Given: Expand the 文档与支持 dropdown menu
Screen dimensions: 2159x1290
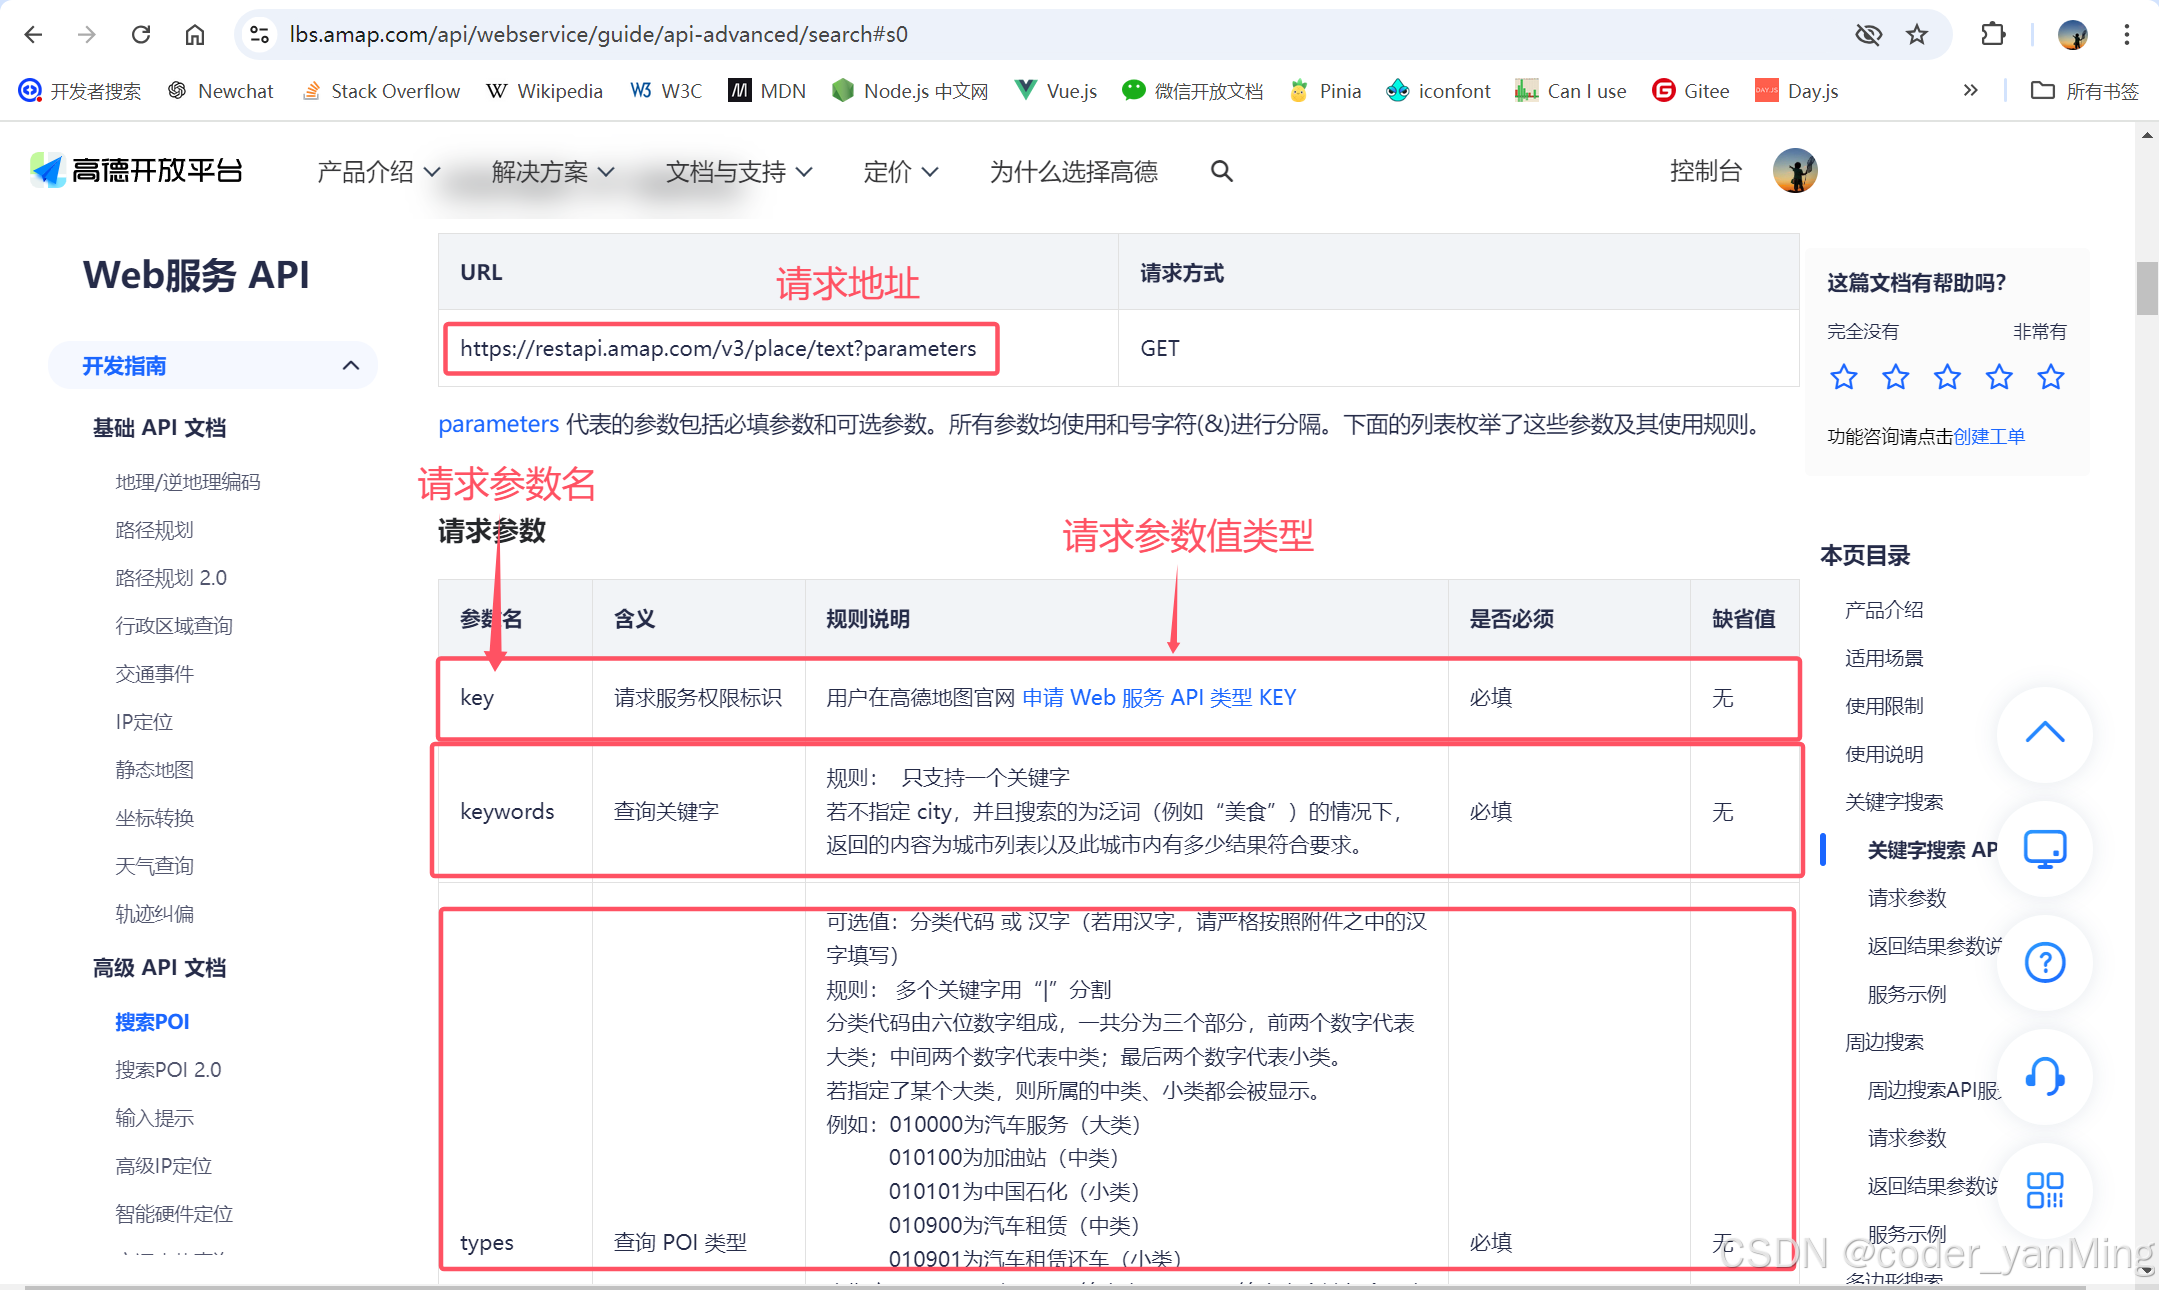Looking at the screenshot, I should [738, 172].
